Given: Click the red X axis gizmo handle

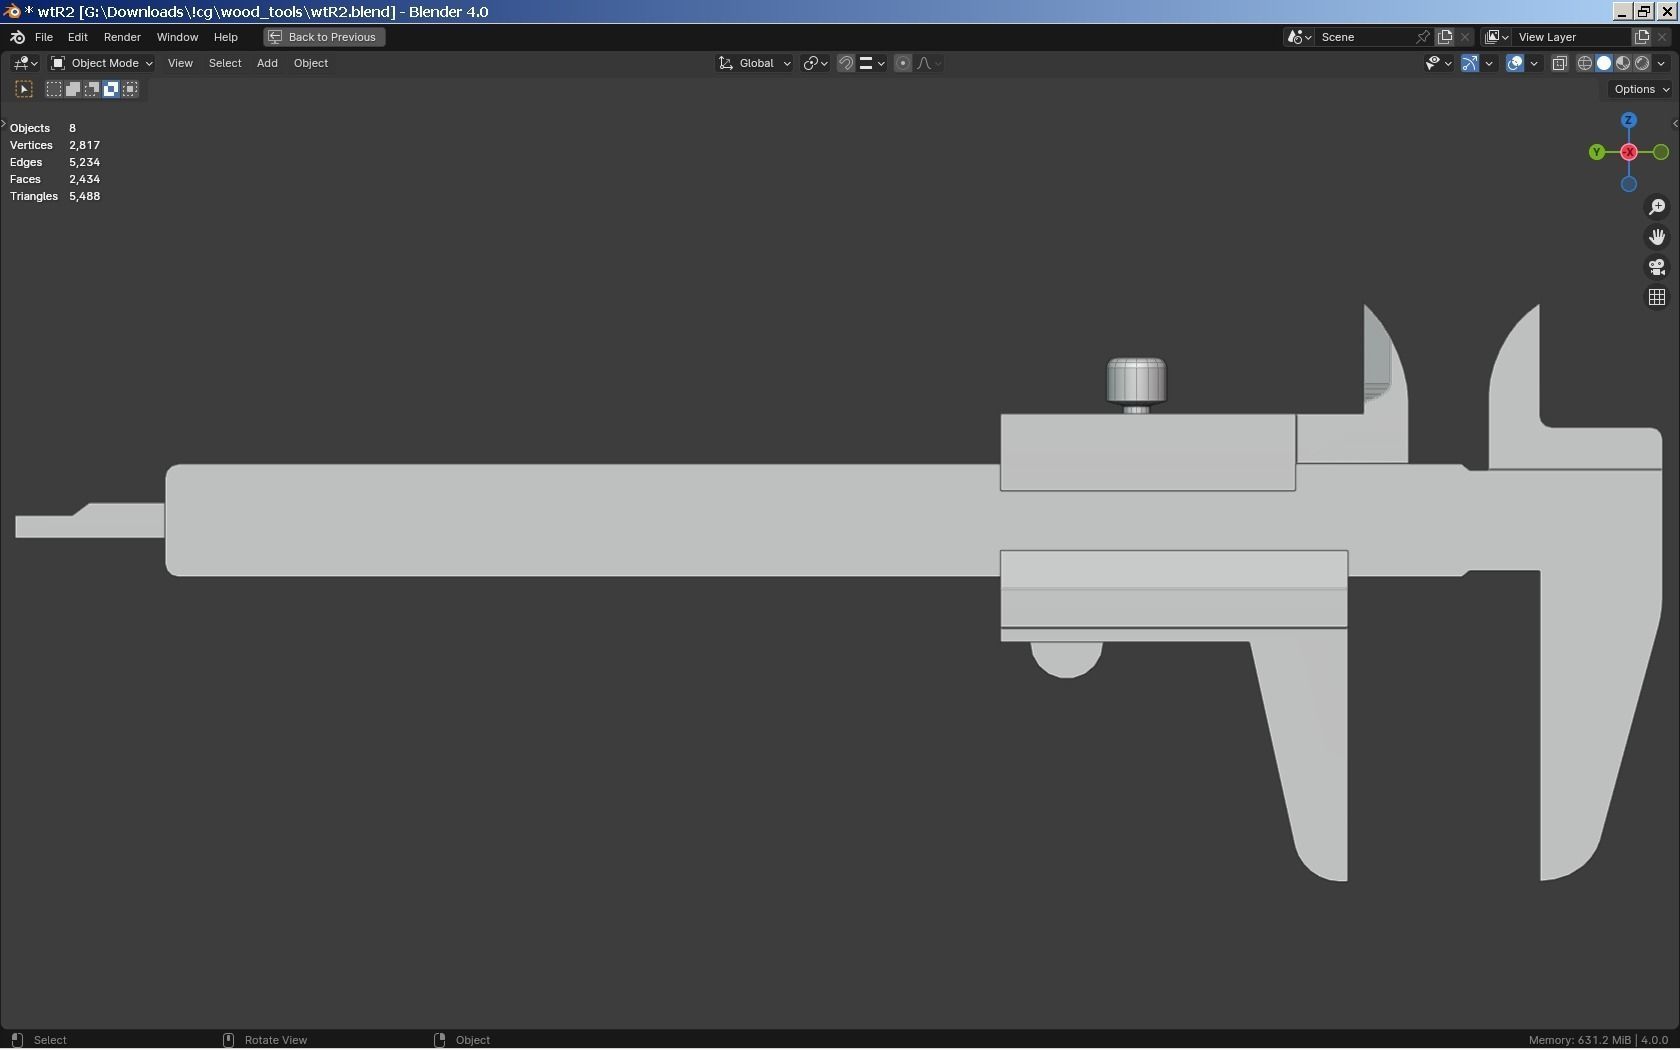Looking at the screenshot, I should pos(1629,152).
